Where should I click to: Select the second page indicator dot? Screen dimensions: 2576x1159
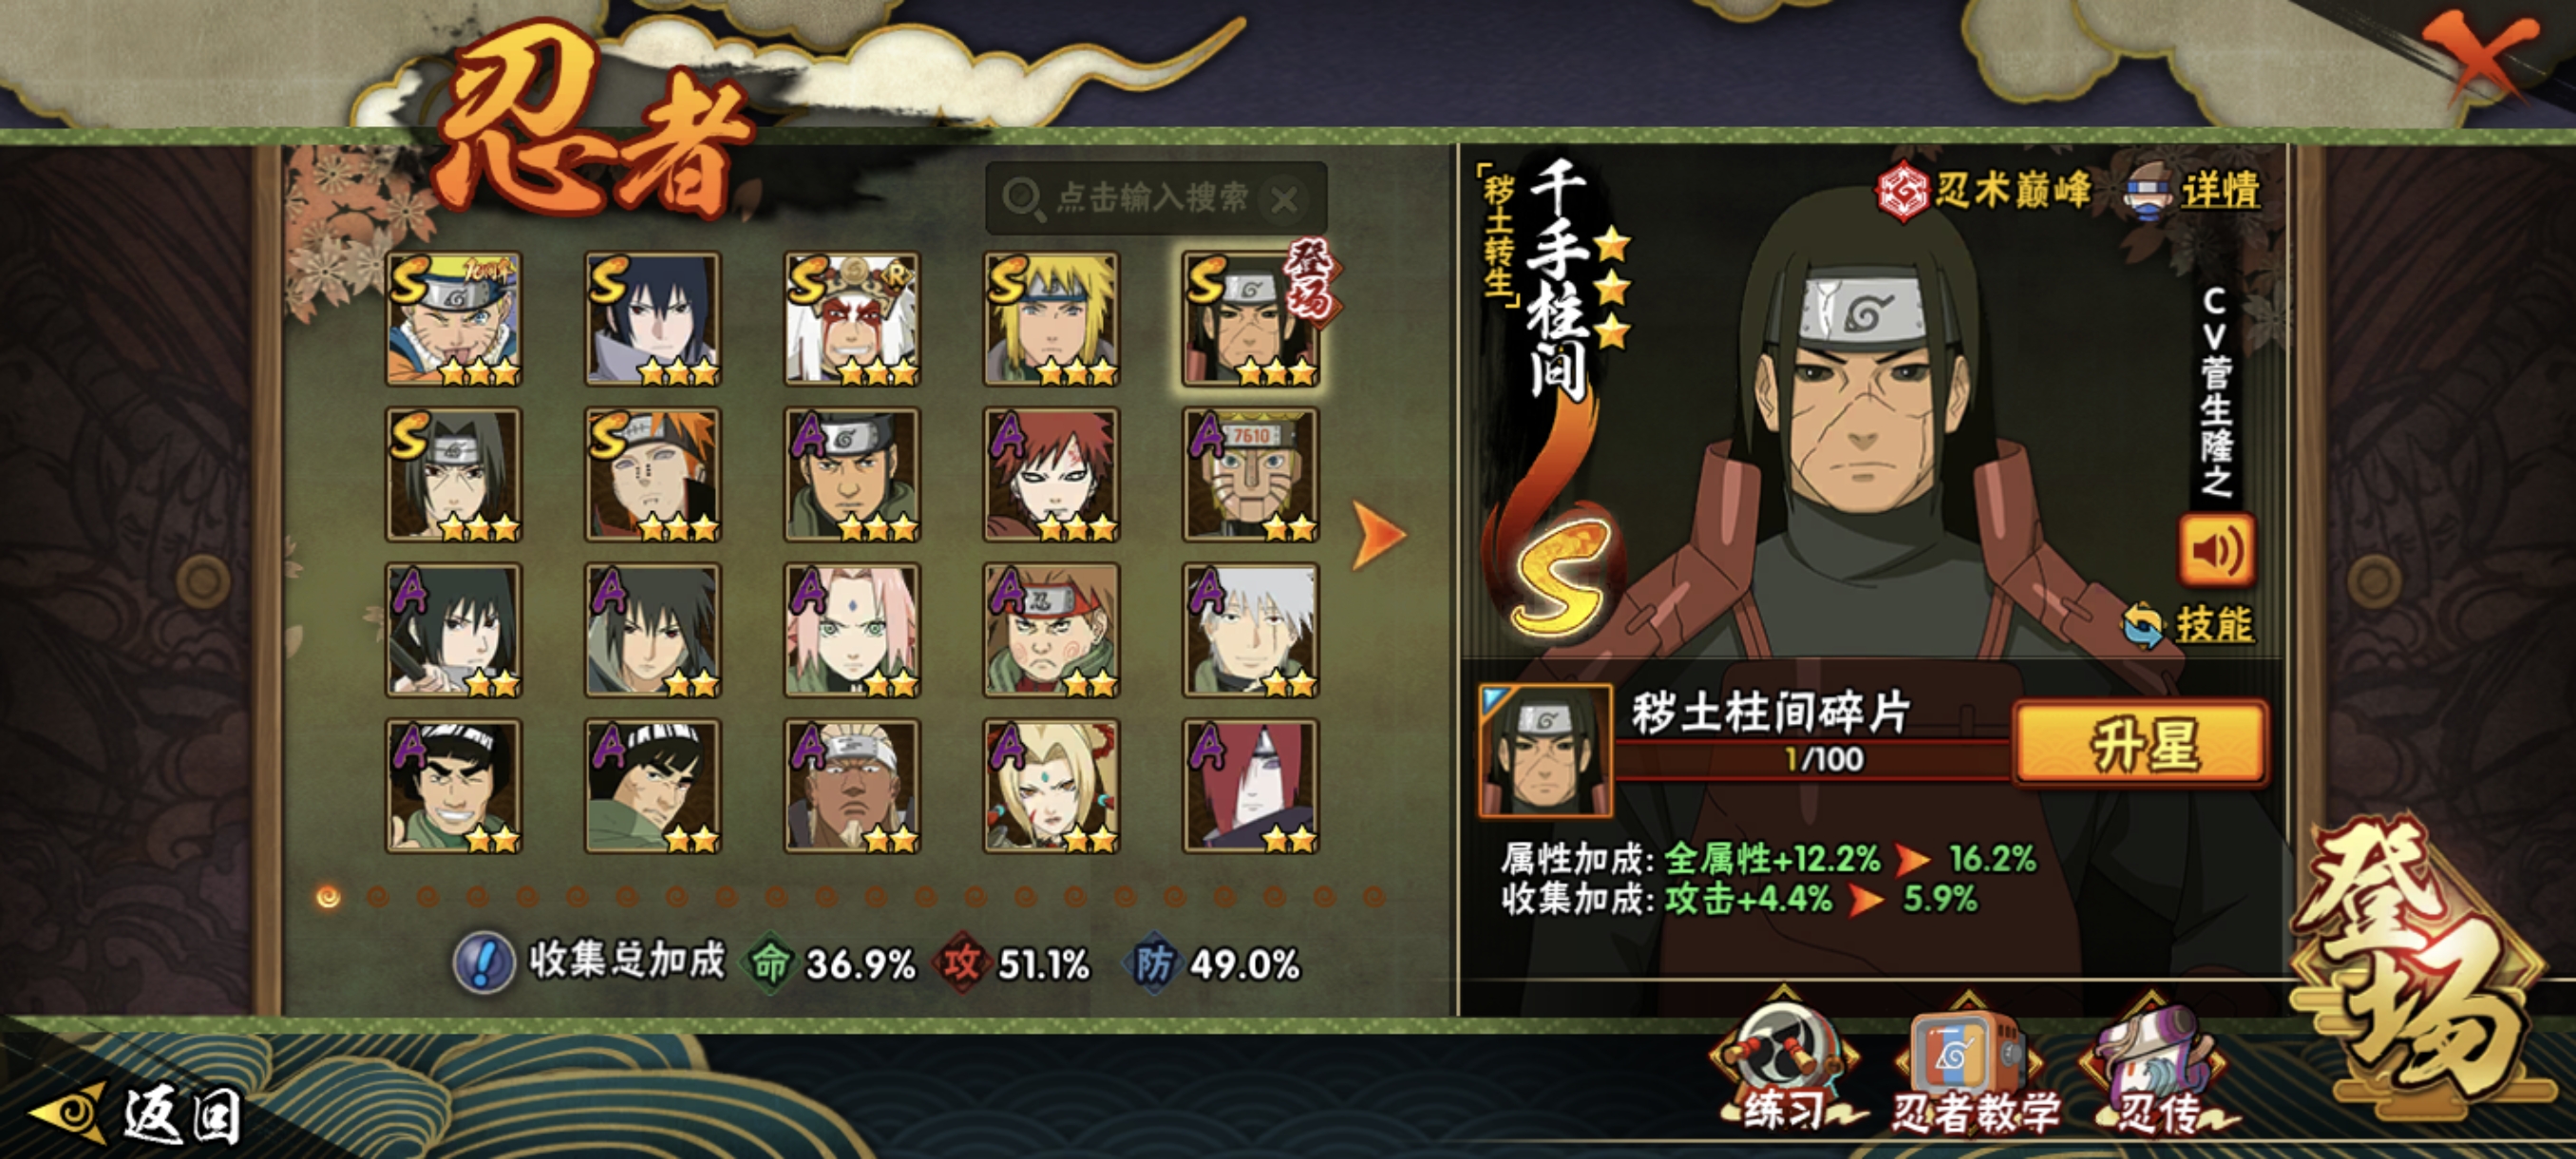(x=378, y=896)
